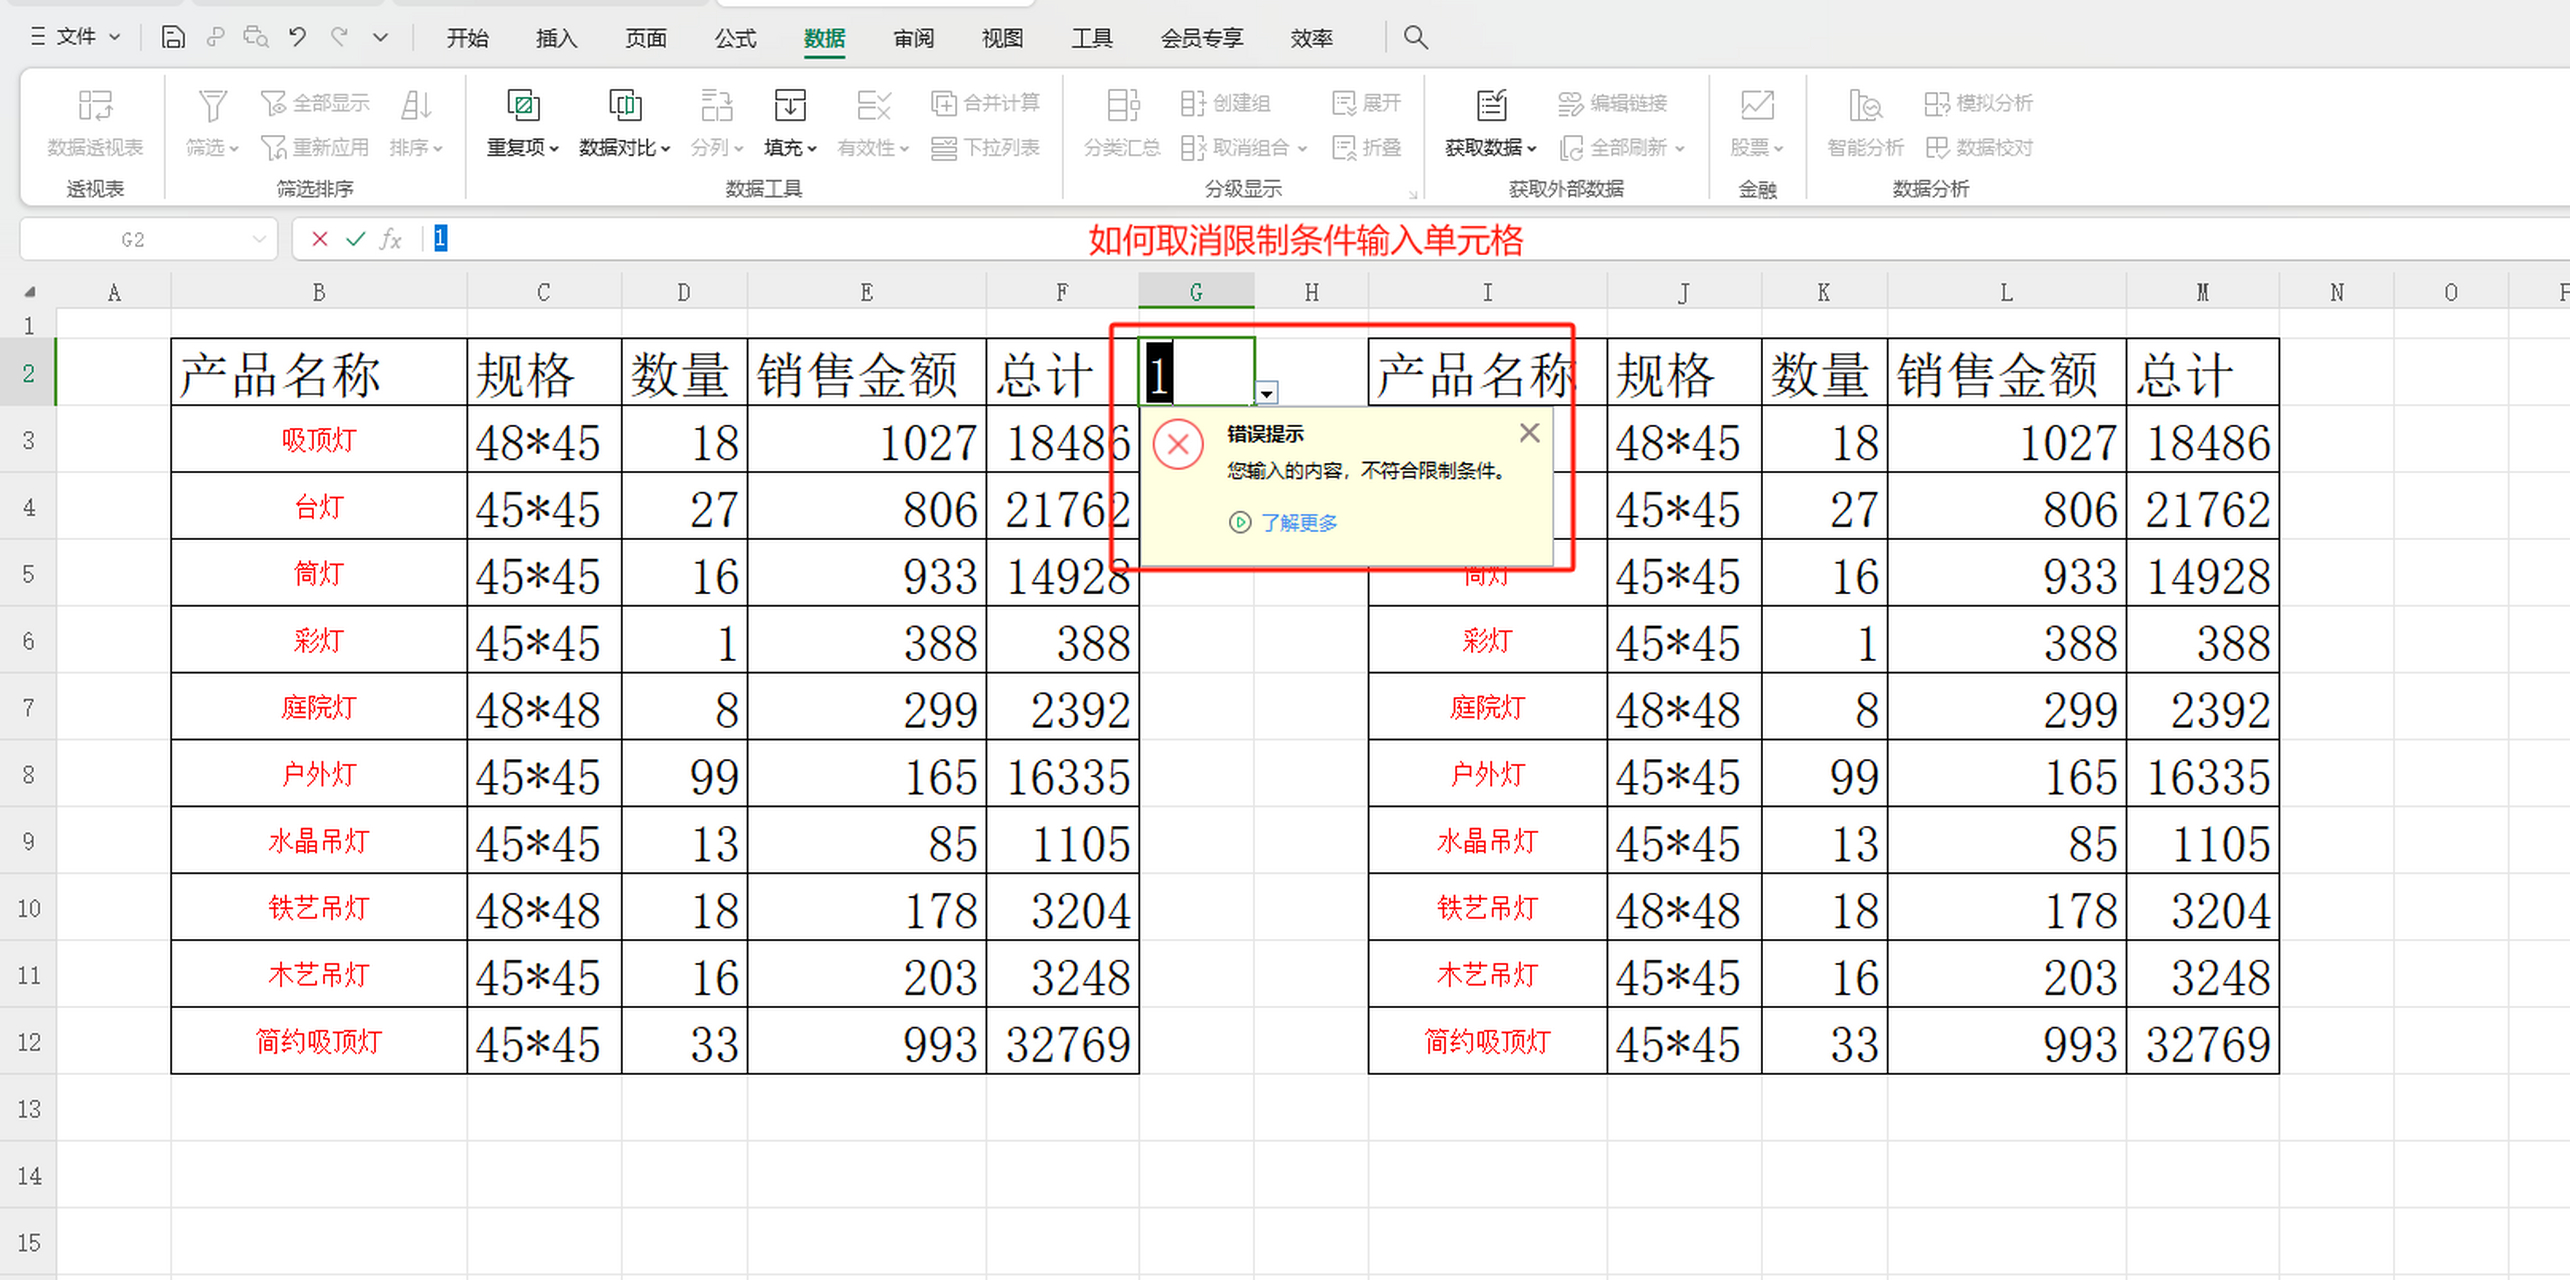Expand Ungroup (取消组合) dropdown
2570x1280 pixels.
(1303, 149)
